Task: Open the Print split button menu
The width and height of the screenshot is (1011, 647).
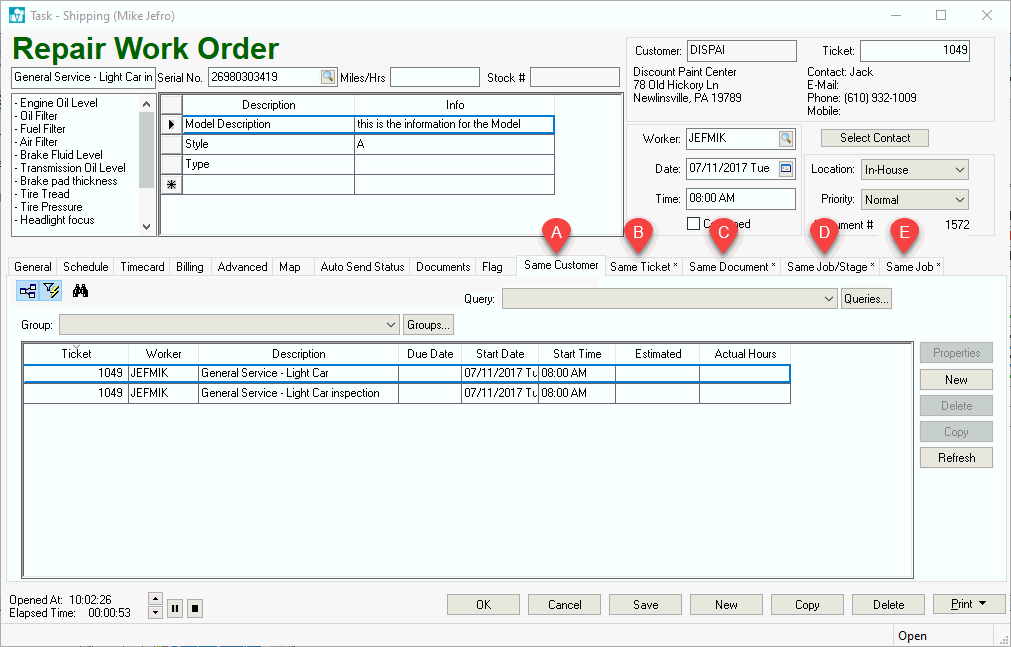Action: 969,604
